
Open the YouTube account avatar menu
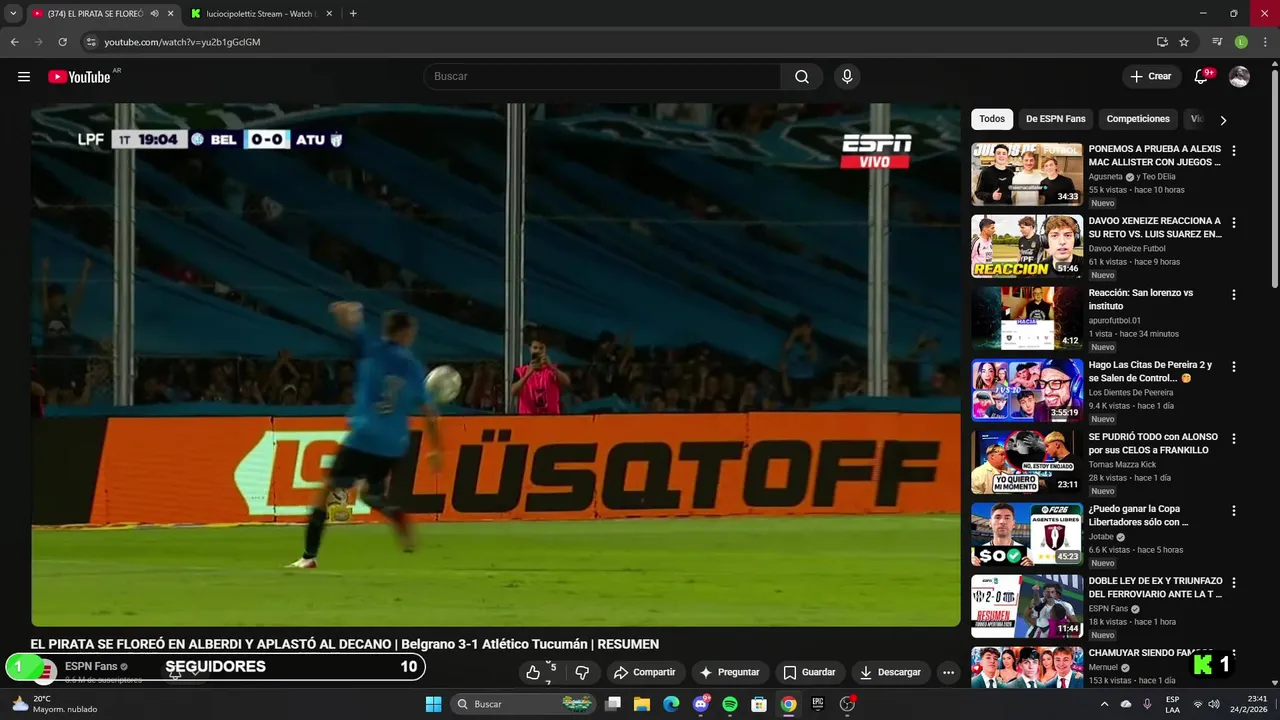[1239, 77]
